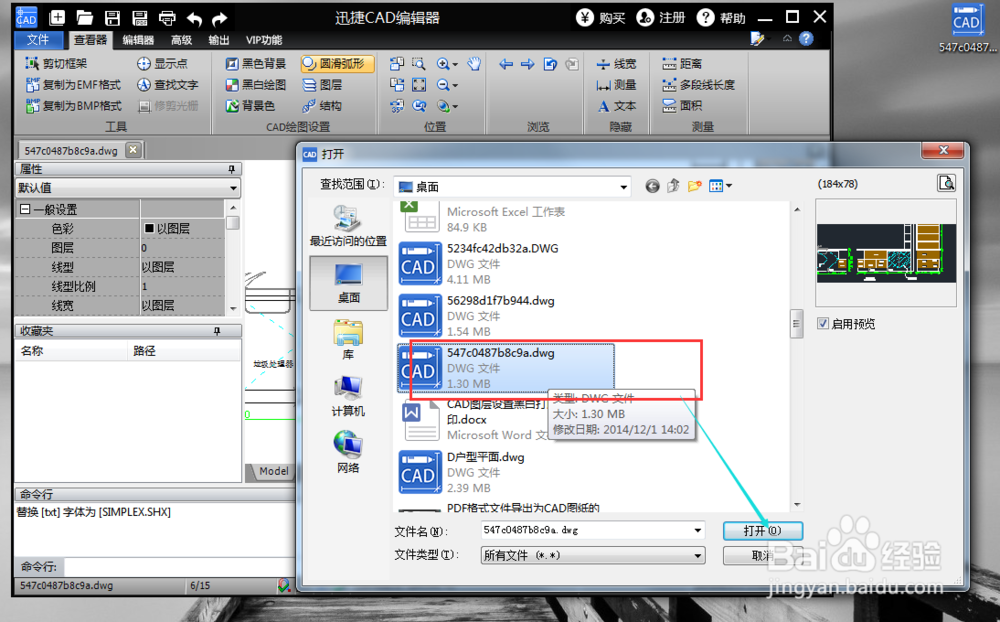This screenshot has height=622, width=1000.
Task: Click the Save disk icon in title bar
Action: (112, 18)
